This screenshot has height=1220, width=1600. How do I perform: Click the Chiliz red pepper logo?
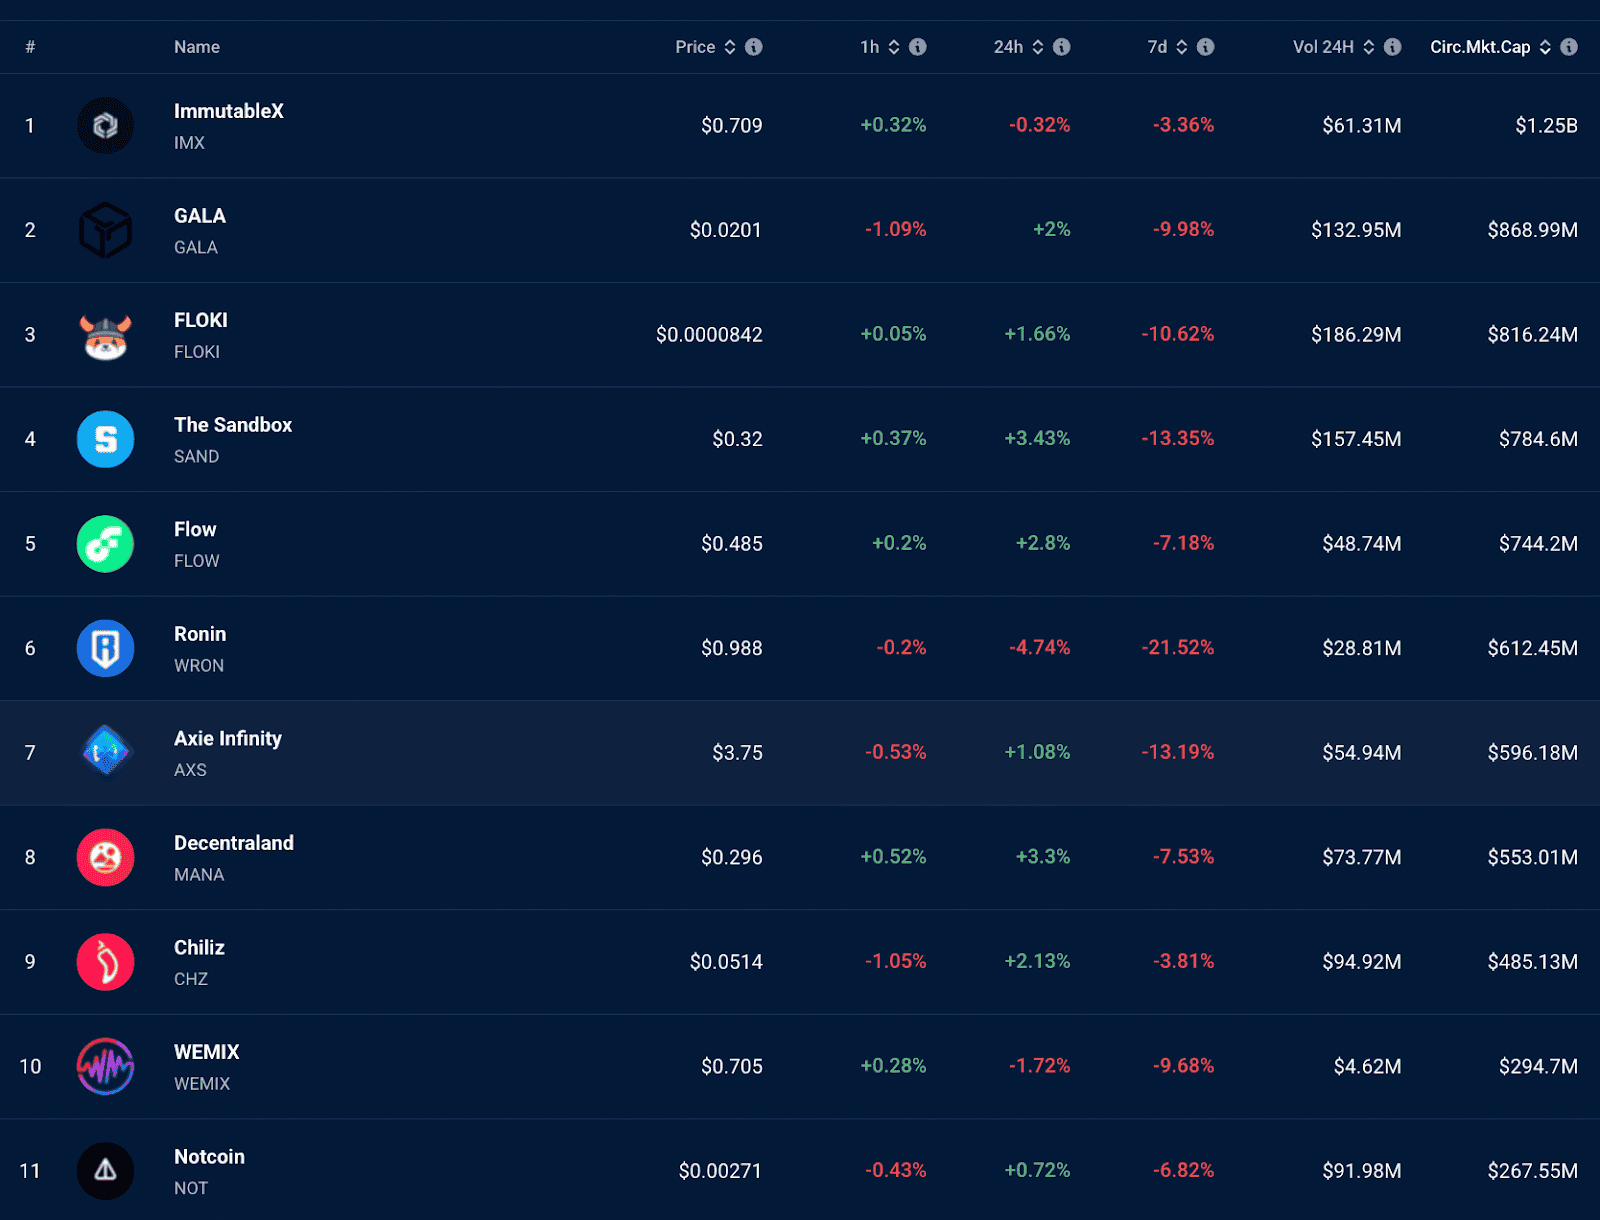click(105, 962)
